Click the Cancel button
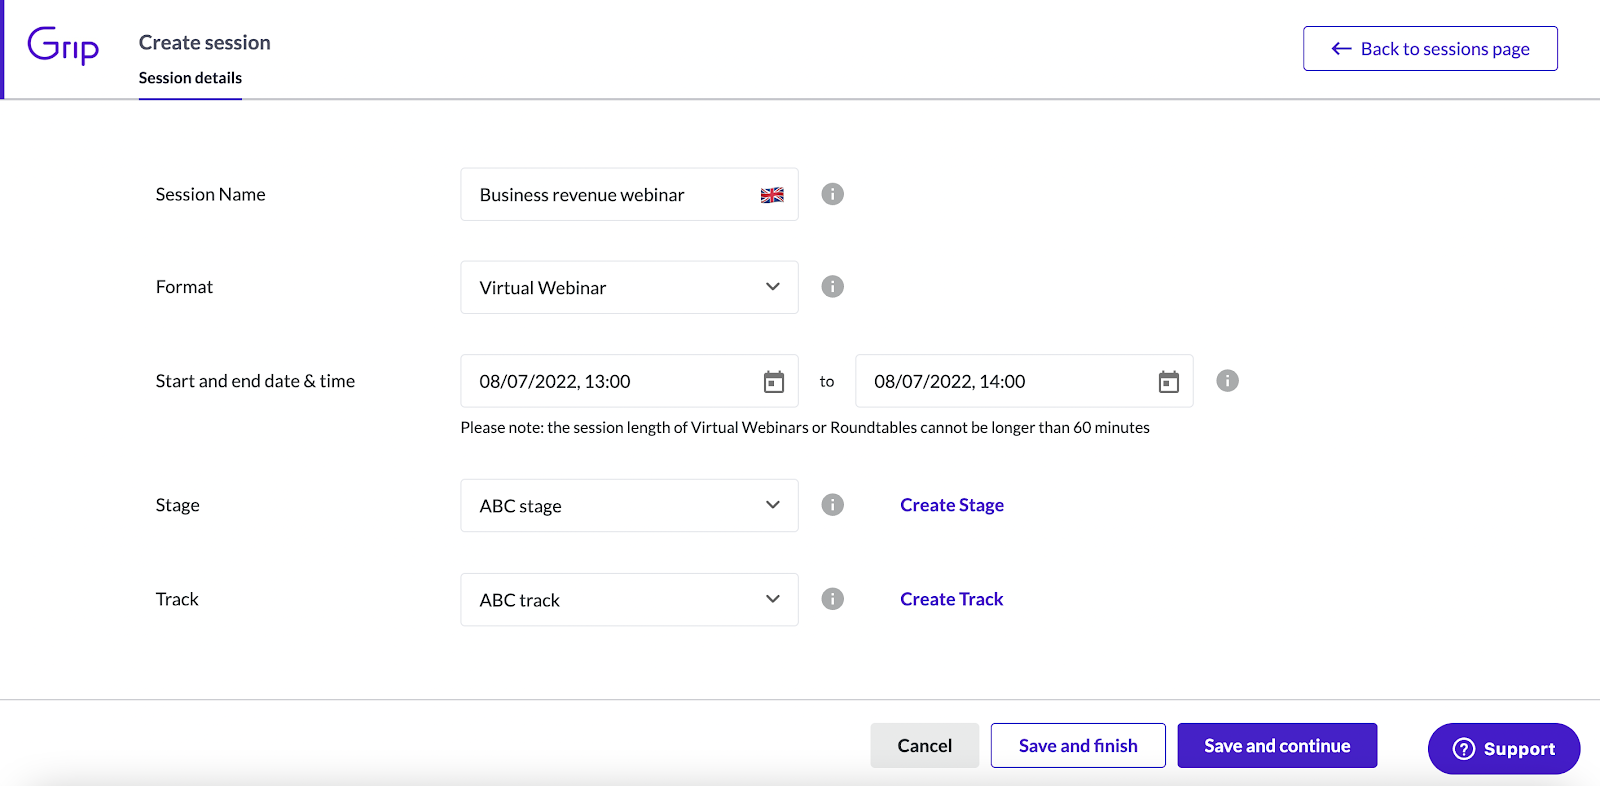The image size is (1600, 786). [925, 746]
